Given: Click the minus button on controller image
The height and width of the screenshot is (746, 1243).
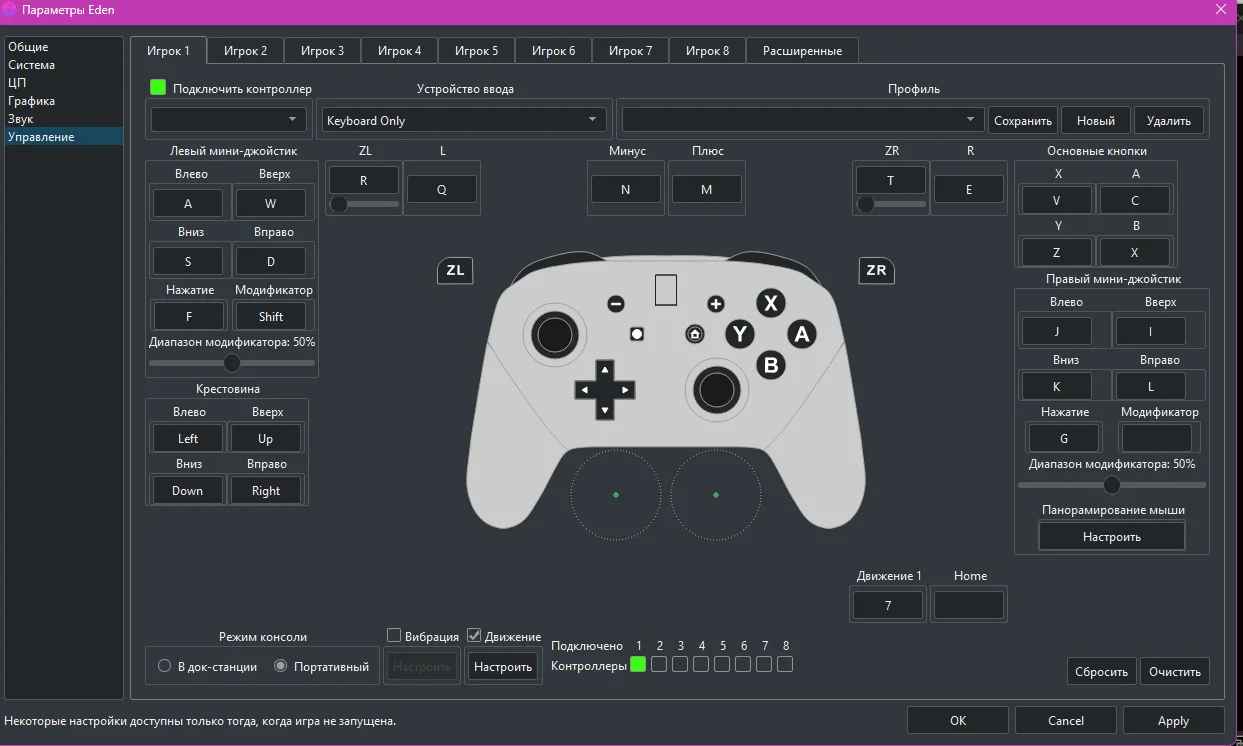Looking at the screenshot, I should coord(616,304).
